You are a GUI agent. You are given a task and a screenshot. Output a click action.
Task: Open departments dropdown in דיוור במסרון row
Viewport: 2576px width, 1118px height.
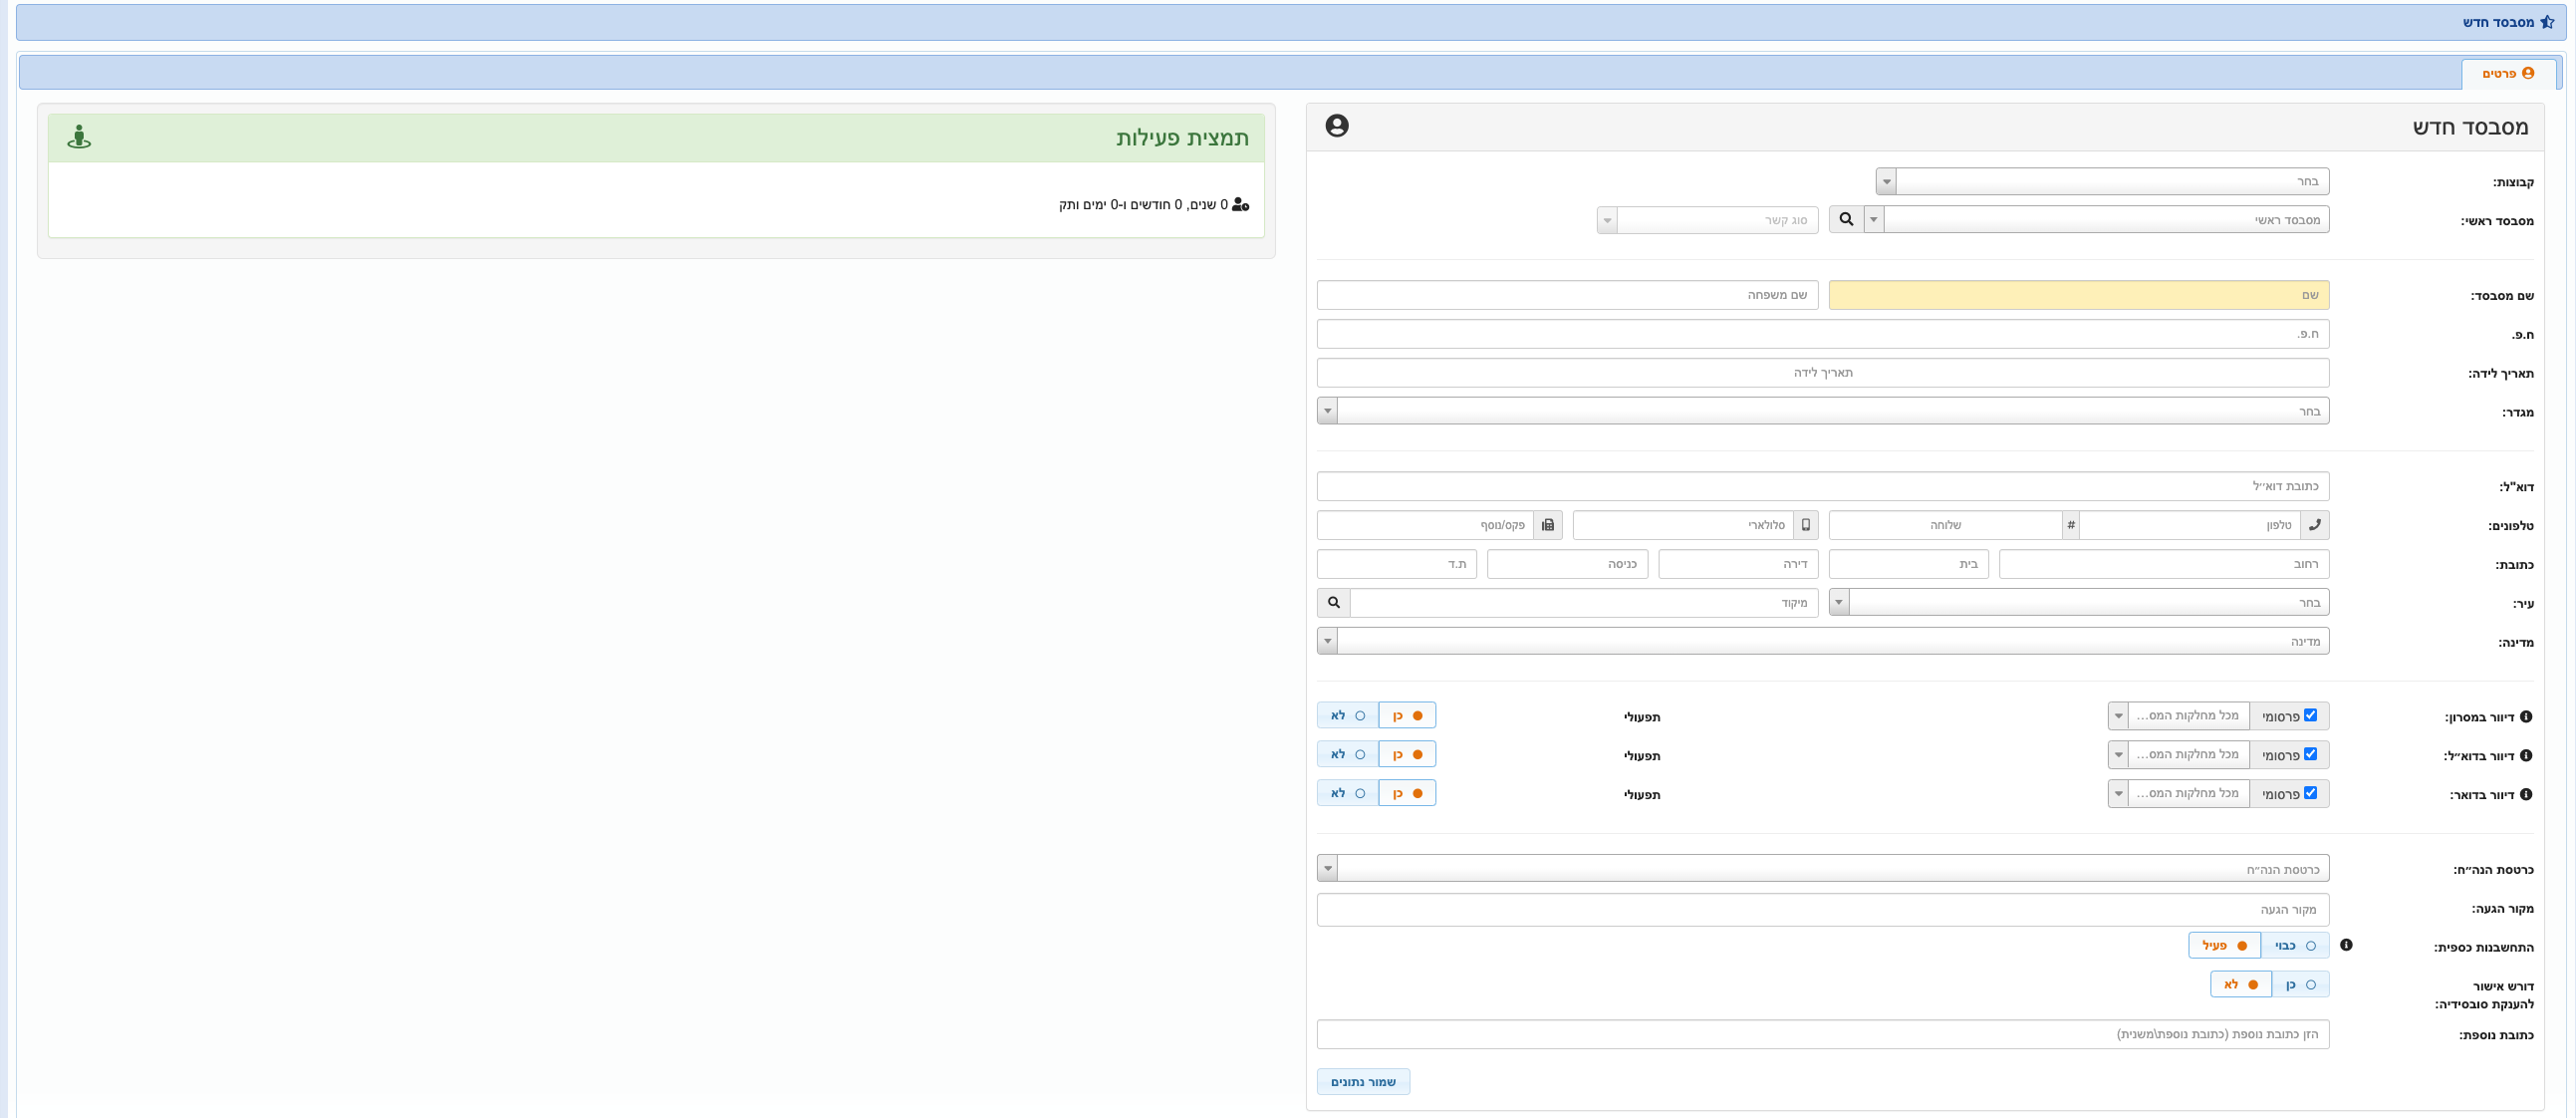click(x=2179, y=715)
